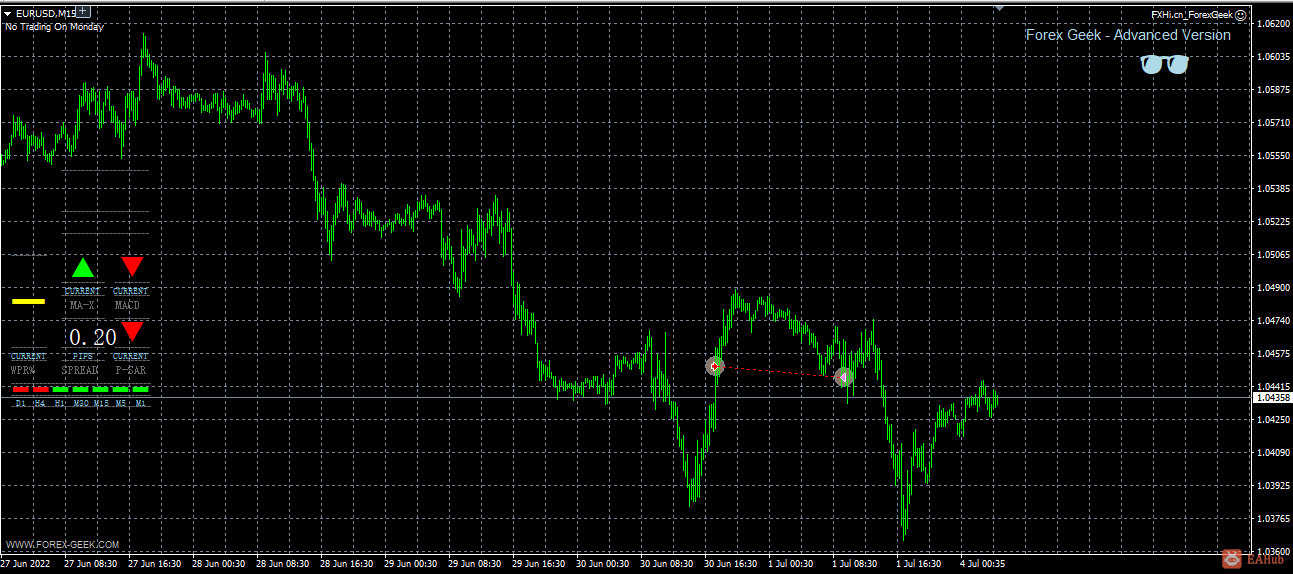The height and width of the screenshot is (574, 1293).
Task: Click the H1 timeframe label
Action: click(60, 403)
